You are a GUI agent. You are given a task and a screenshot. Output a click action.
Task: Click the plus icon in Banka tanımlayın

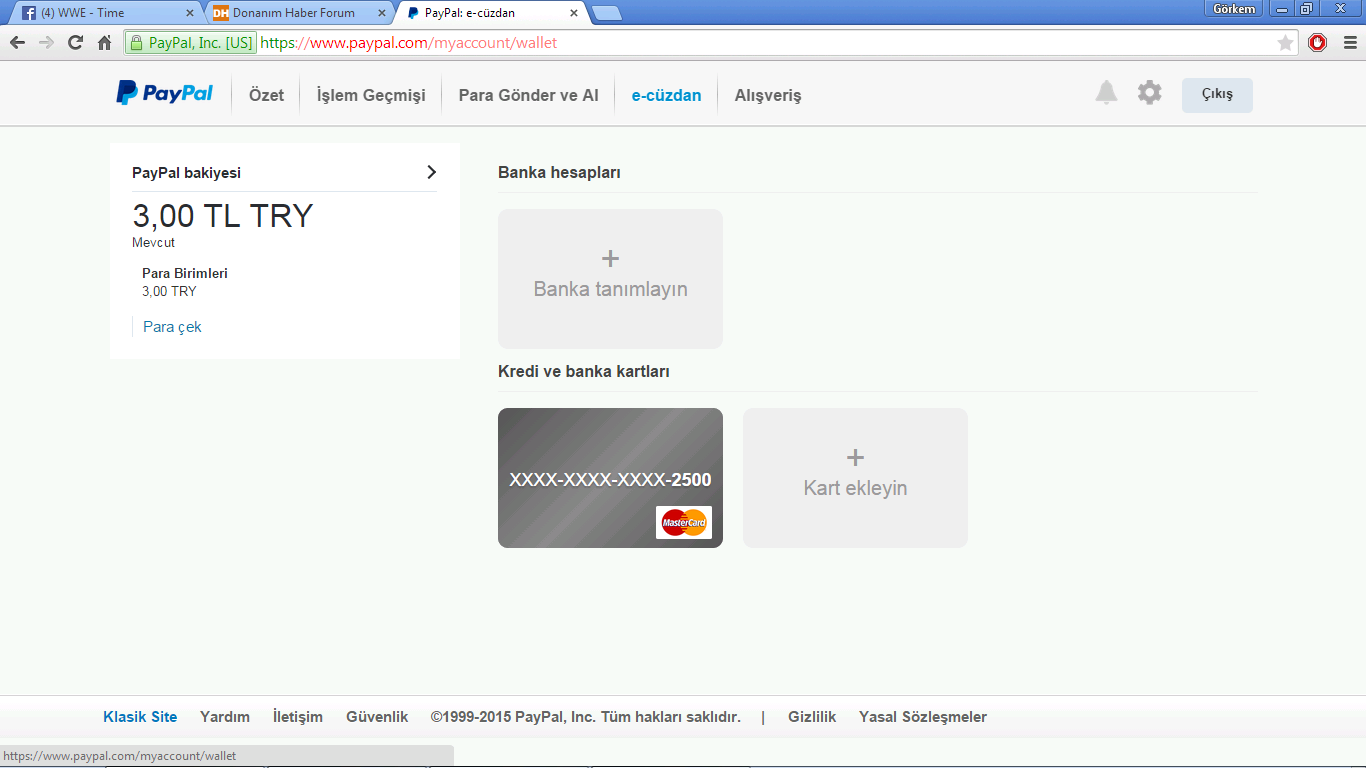[x=610, y=259]
